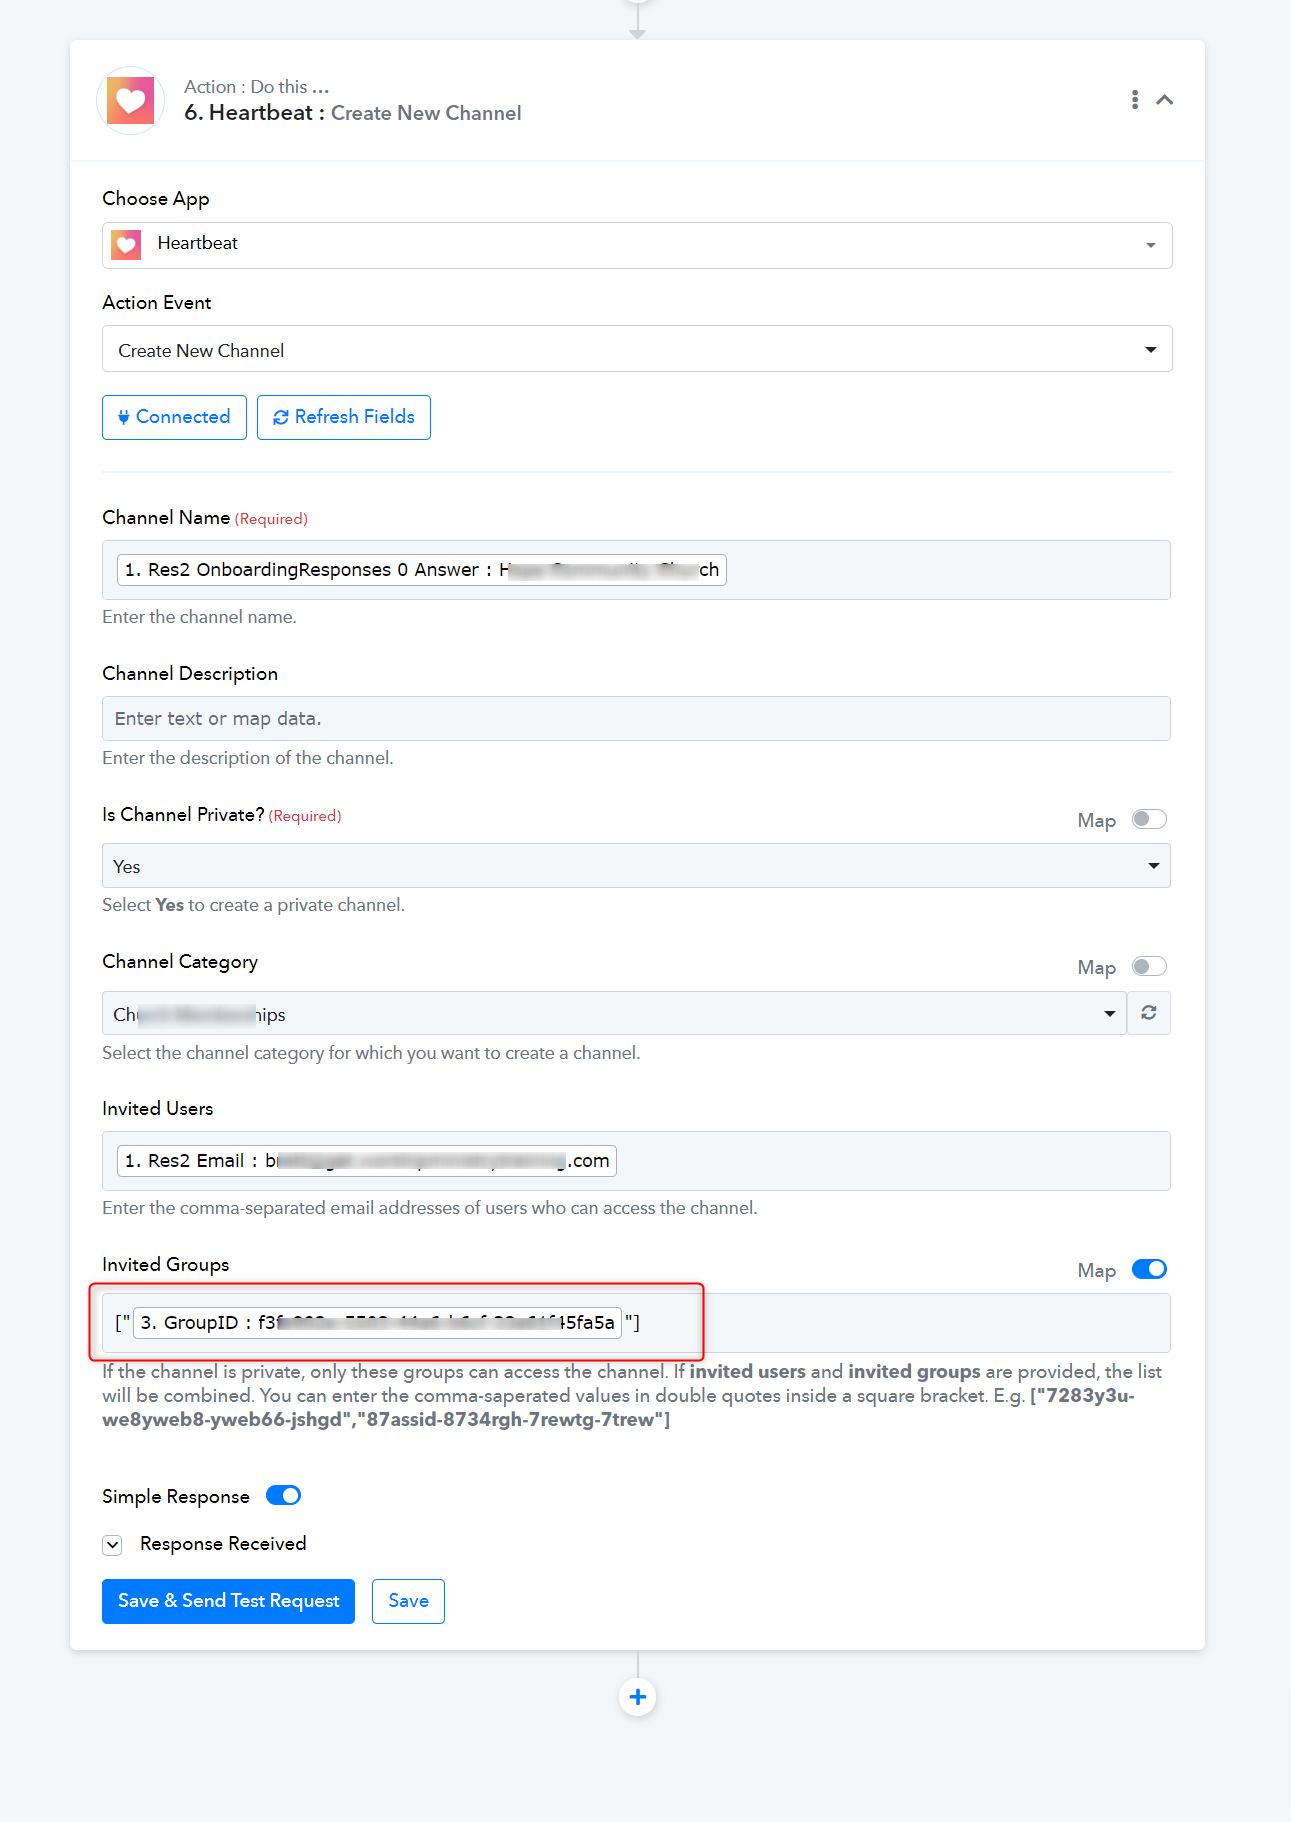Collapse the action step with chevron
Screen dimensions: 1291x1822
[x=1164, y=100]
